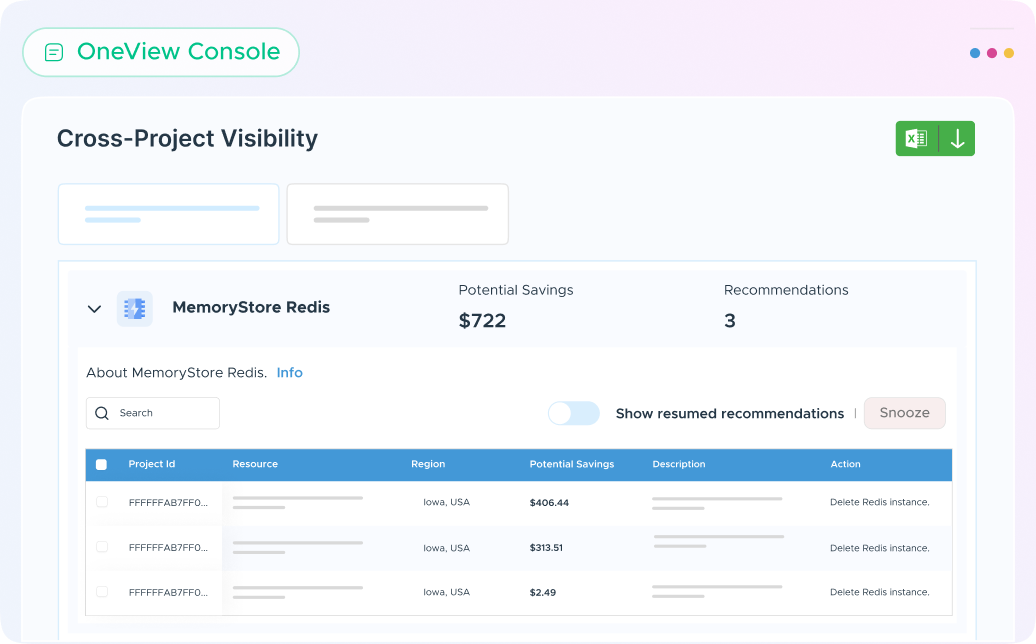Click the Excel export icon
This screenshot has width=1036, height=644.
pyautogui.click(x=916, y=139)
